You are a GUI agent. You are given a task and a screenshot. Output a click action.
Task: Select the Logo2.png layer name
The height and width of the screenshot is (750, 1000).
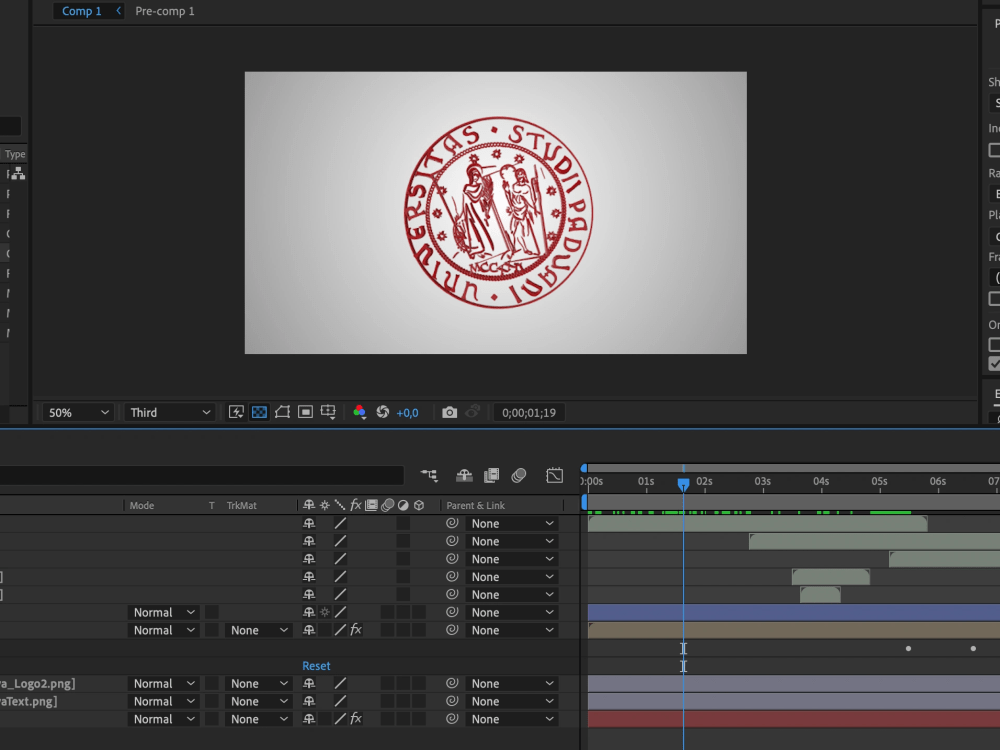(x=38, y=683)
